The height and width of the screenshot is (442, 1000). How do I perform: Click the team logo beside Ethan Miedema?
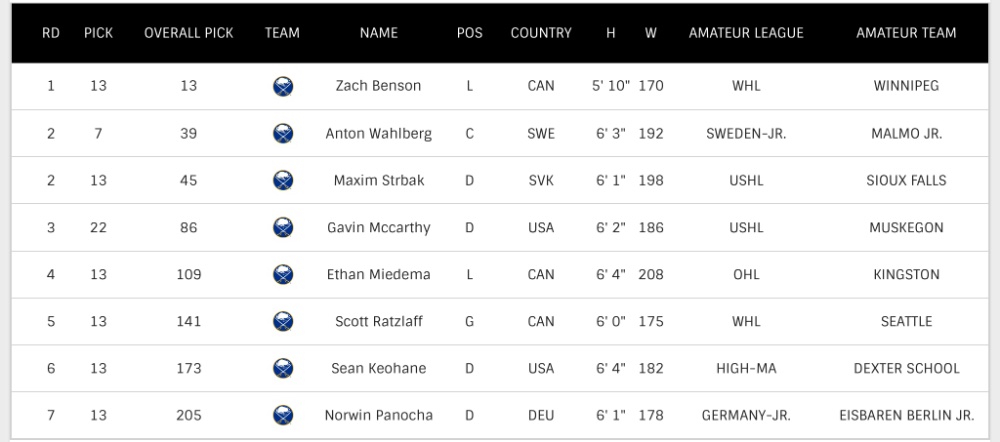point(283,274)
